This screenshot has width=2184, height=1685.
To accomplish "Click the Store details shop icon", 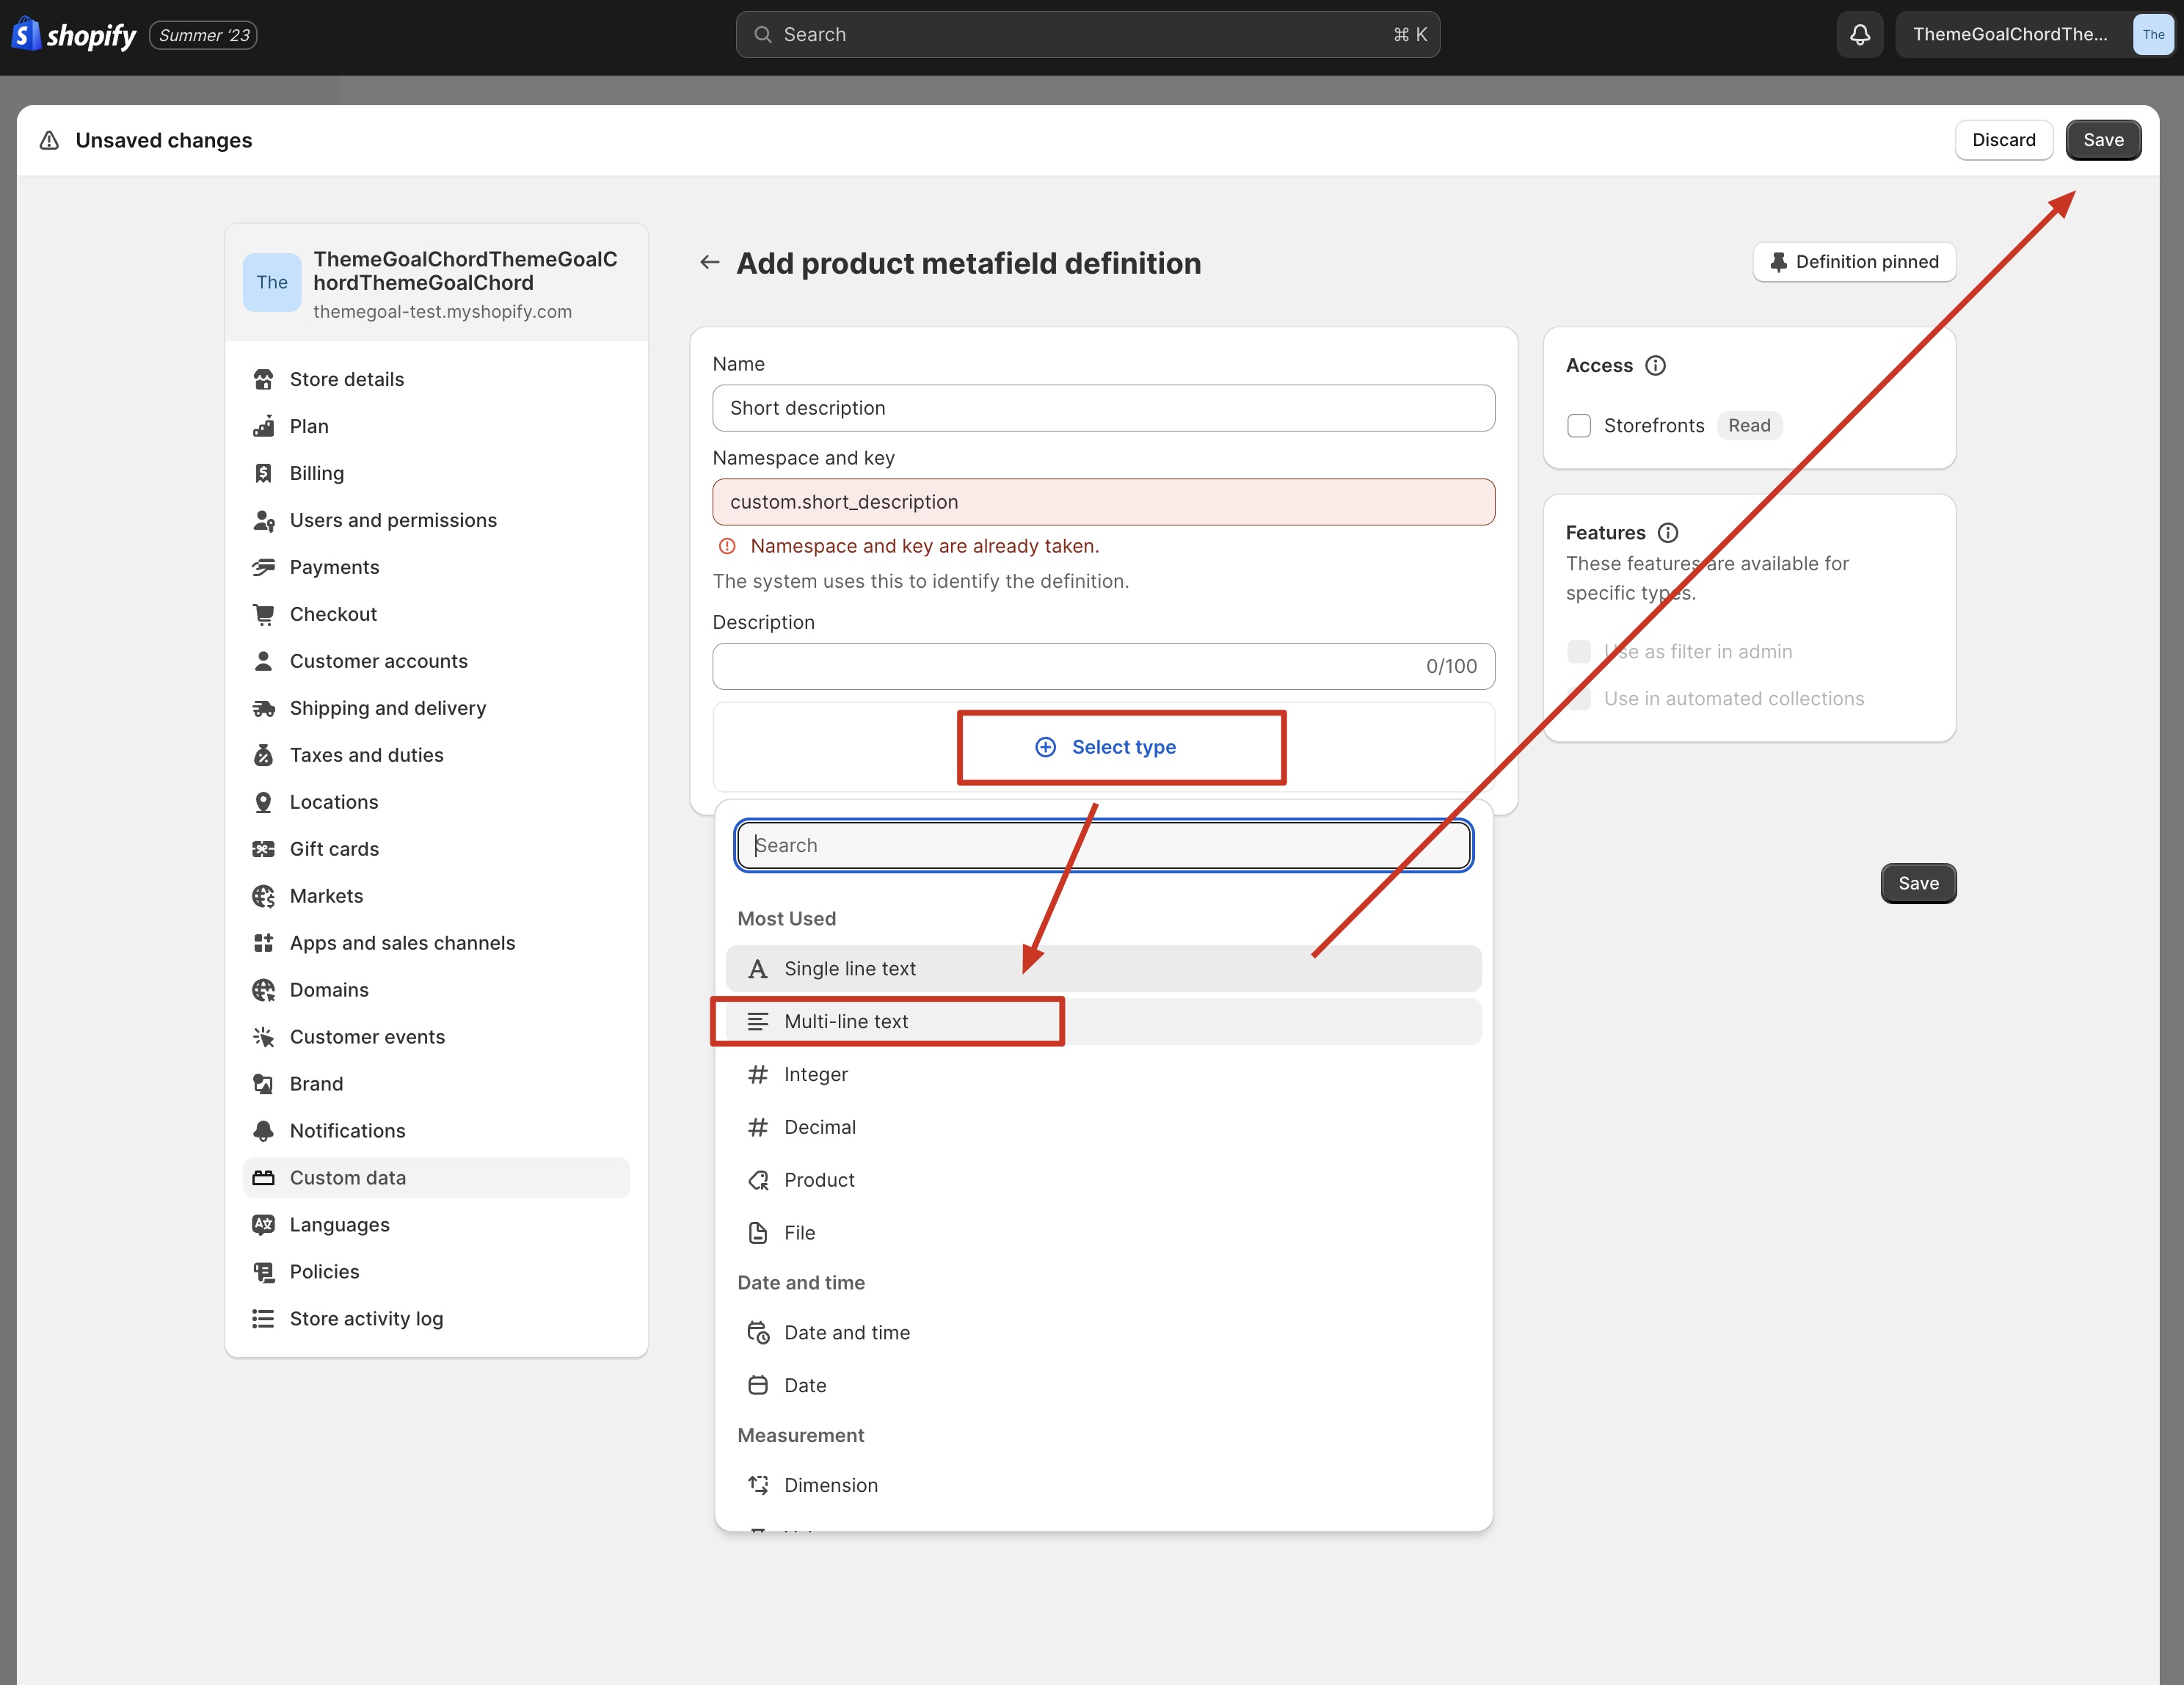I will point(264,380).
